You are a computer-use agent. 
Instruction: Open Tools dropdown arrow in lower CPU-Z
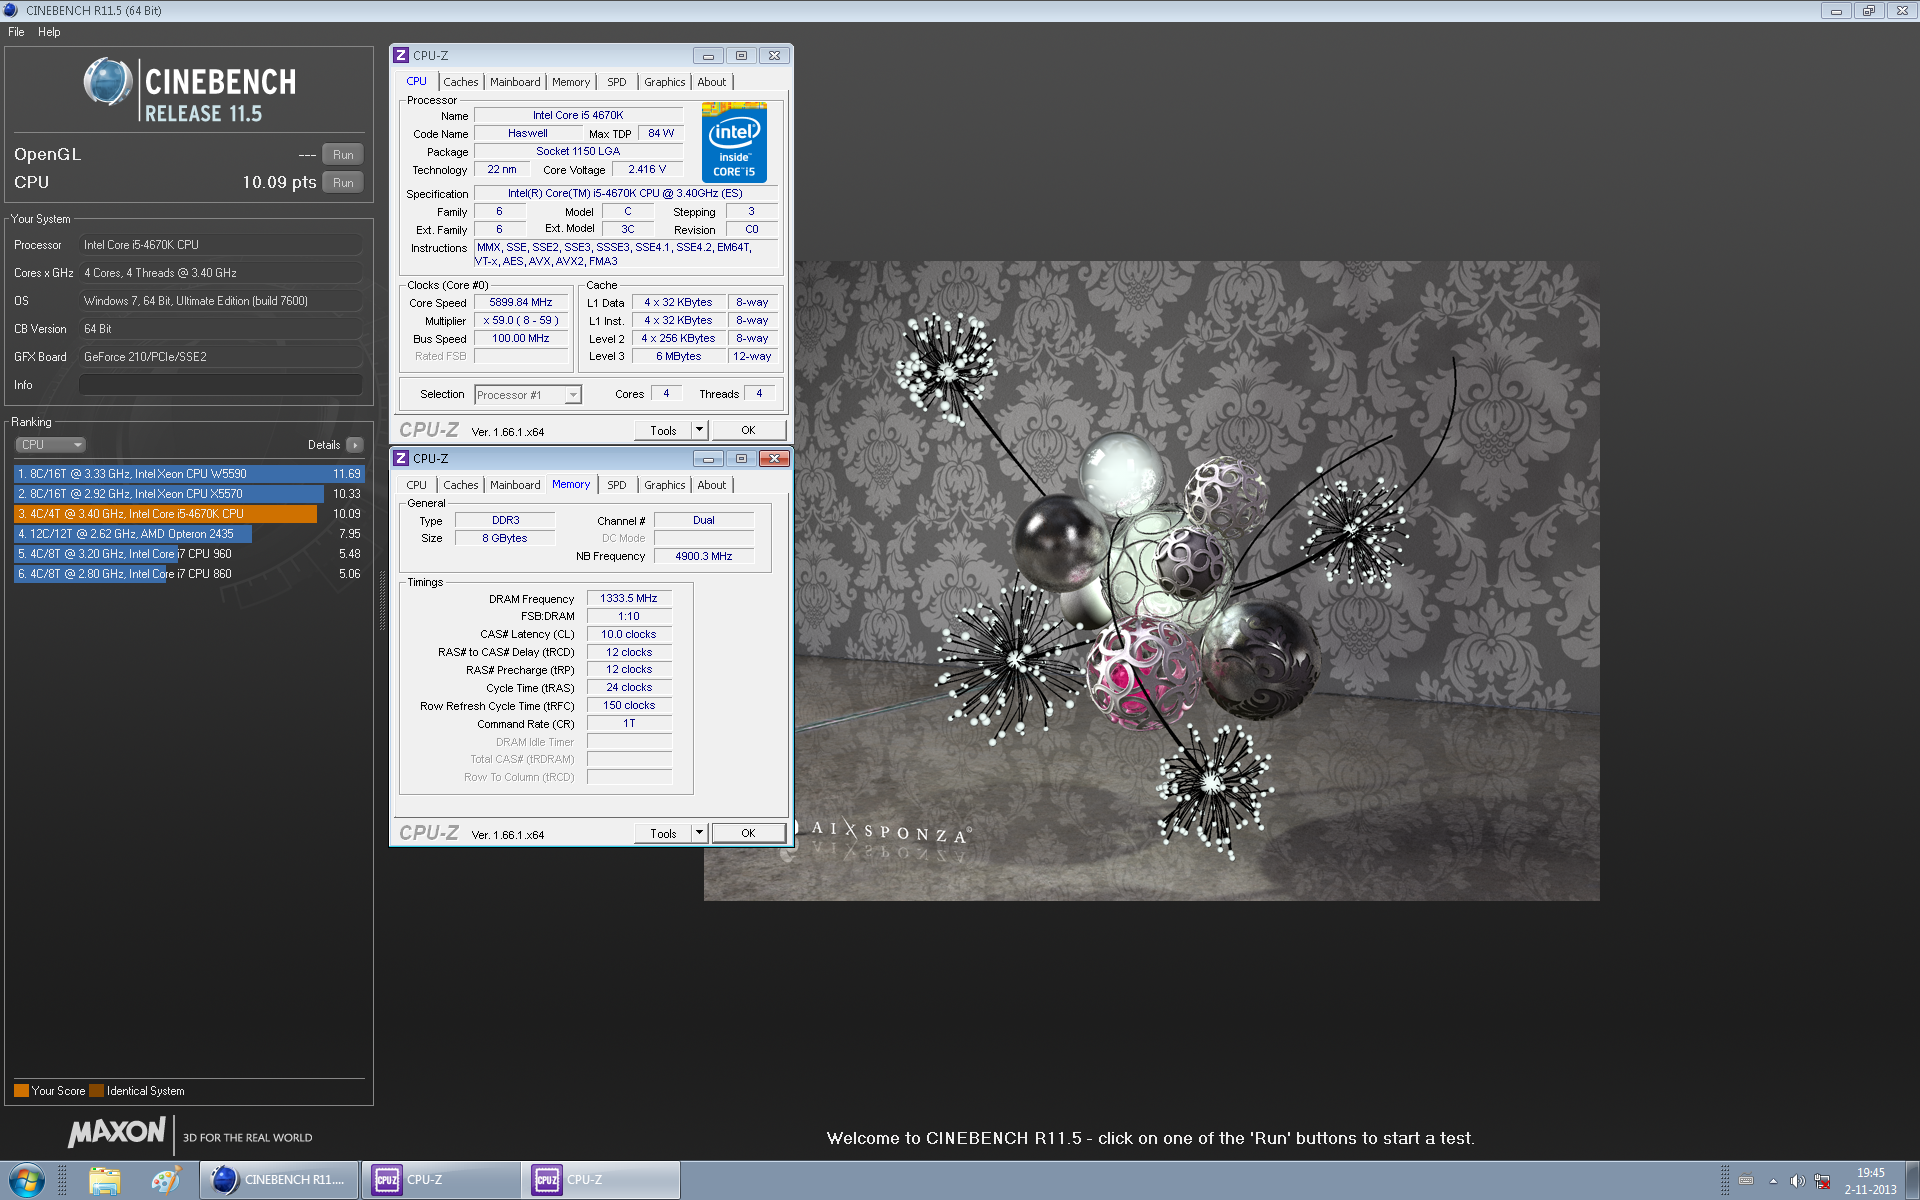[699, 833]
